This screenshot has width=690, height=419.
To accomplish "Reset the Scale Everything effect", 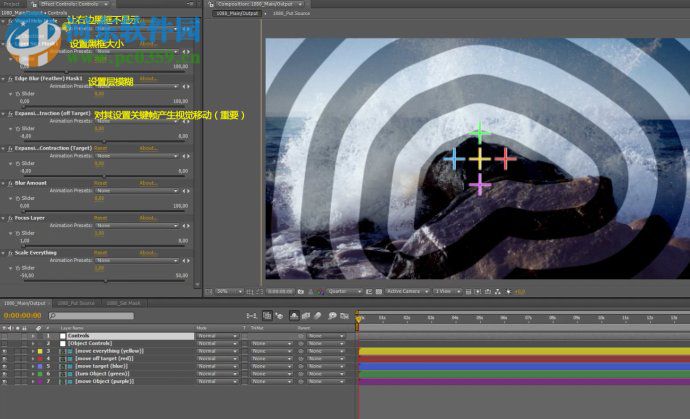I will 100,253.
